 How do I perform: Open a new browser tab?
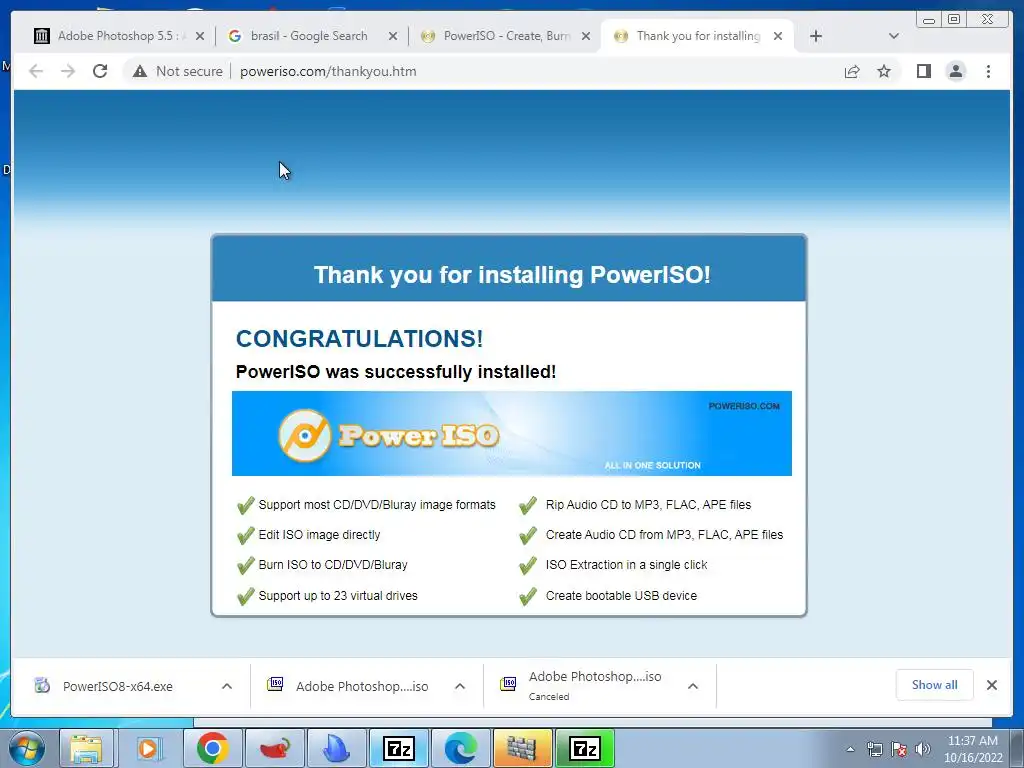(816, 36)
